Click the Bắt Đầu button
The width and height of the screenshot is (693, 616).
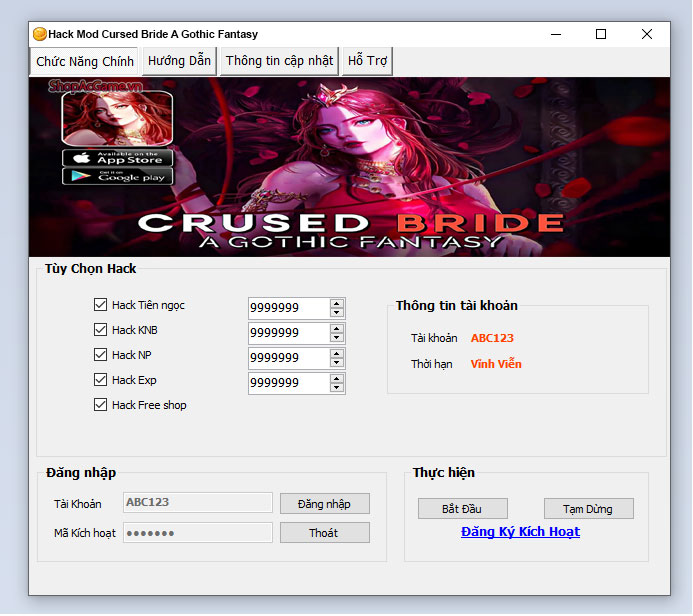(462, 509)
